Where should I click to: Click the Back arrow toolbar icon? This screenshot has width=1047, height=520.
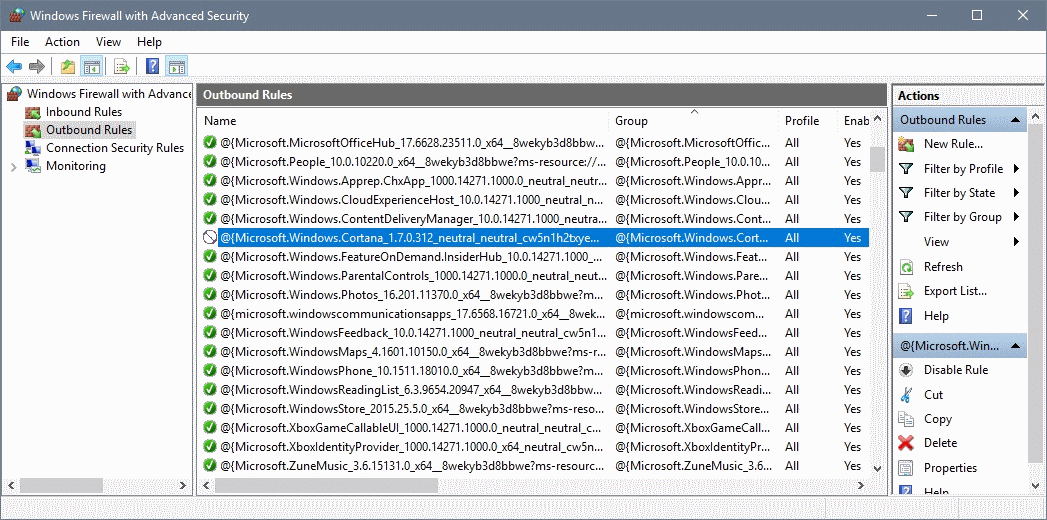[14, 66]
